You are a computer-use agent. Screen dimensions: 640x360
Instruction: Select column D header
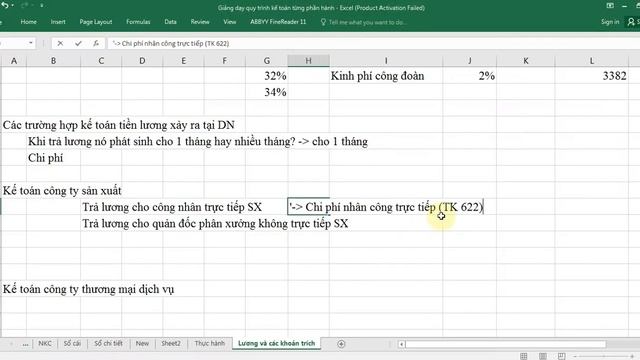pos(142,61)
